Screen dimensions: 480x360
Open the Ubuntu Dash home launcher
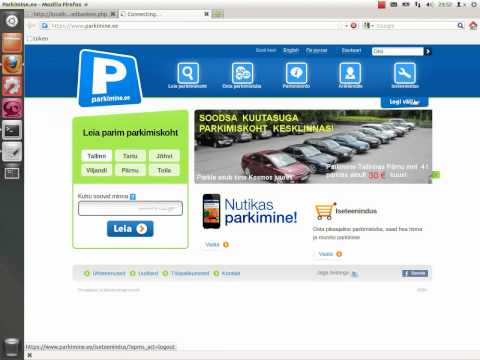click(12, 21)
